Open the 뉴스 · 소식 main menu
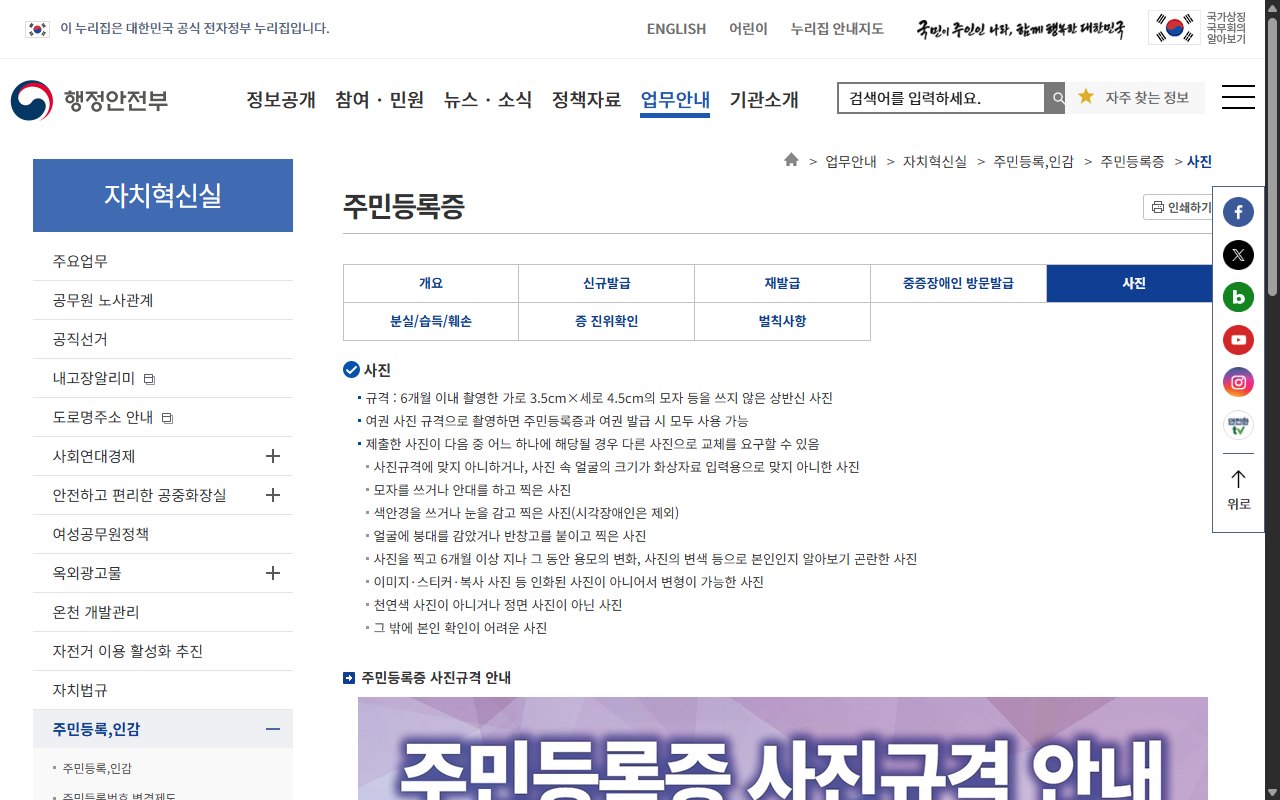1280x800 pixels. point(488,100)
